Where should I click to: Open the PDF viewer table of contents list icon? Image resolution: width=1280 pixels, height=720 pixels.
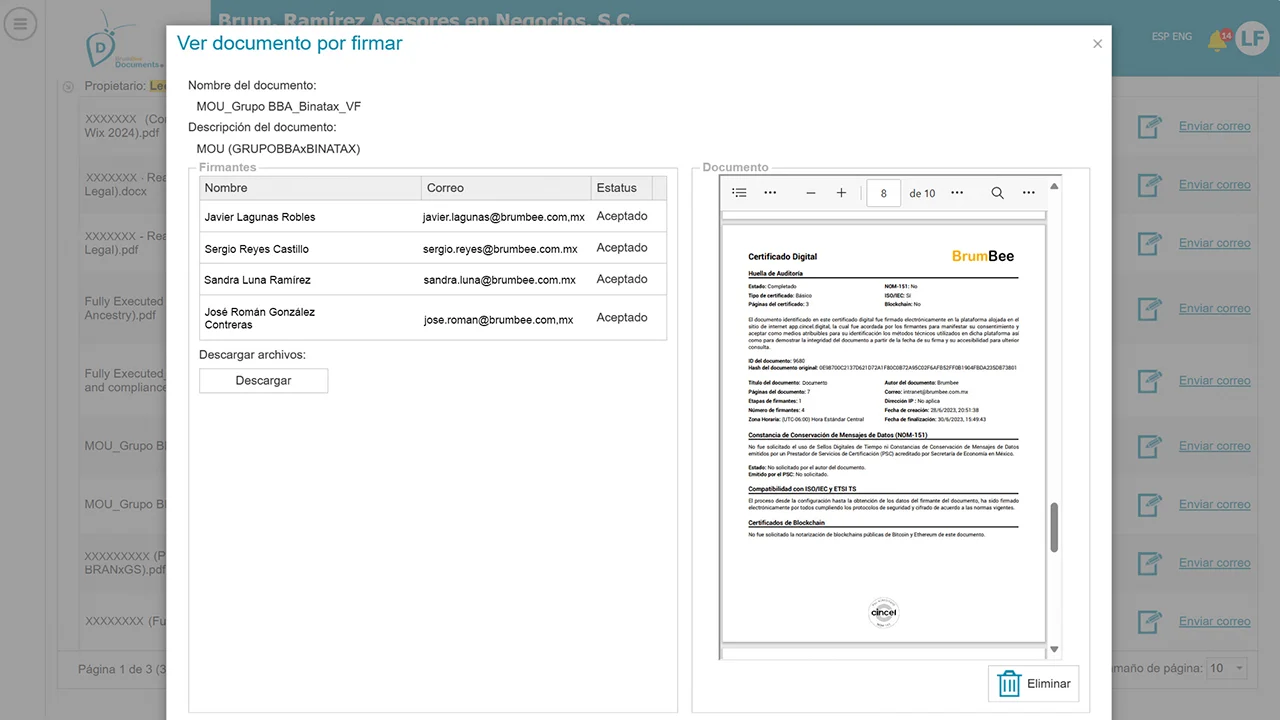coord(739,193)
